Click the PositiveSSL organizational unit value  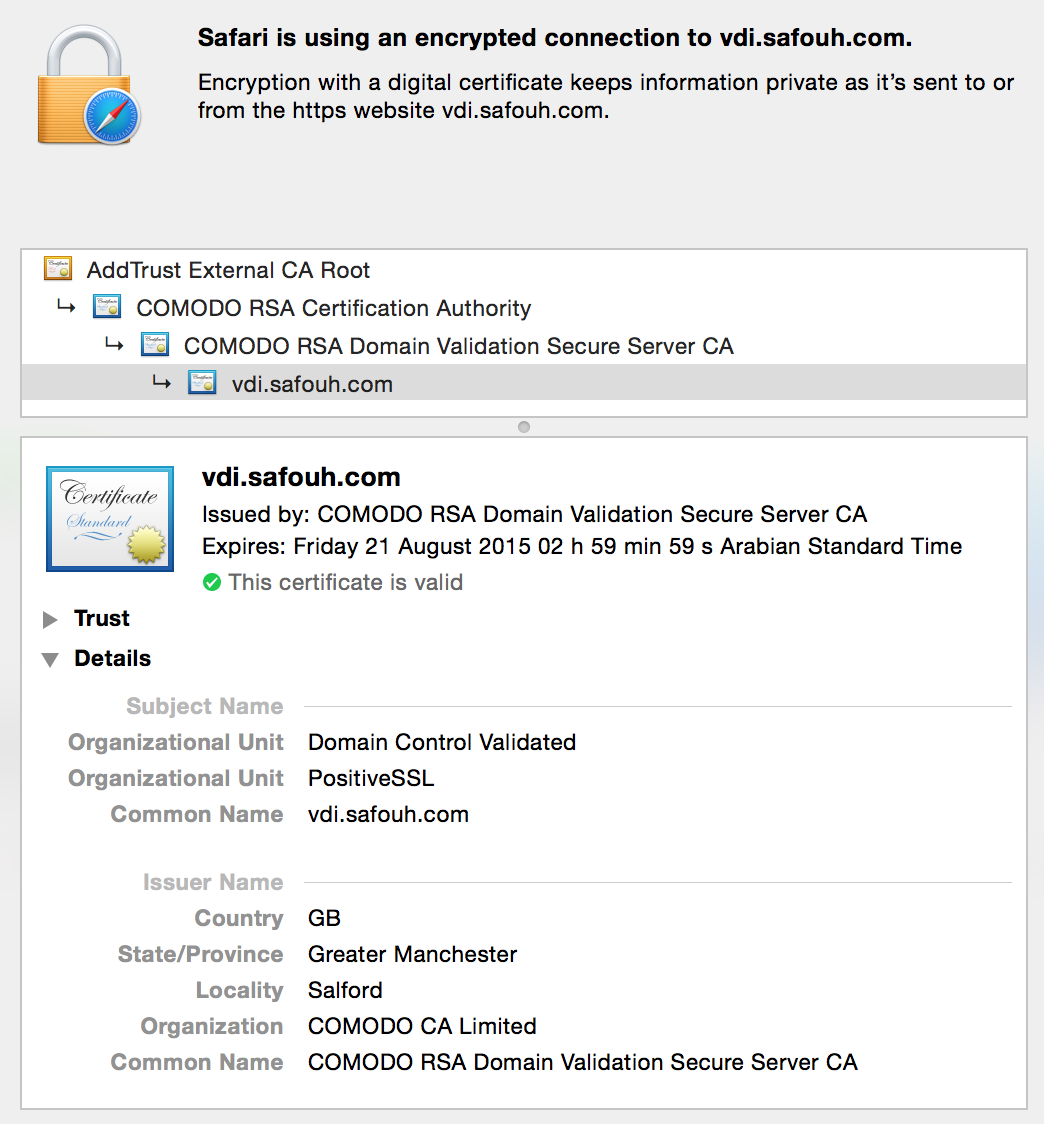coord(371,778)
